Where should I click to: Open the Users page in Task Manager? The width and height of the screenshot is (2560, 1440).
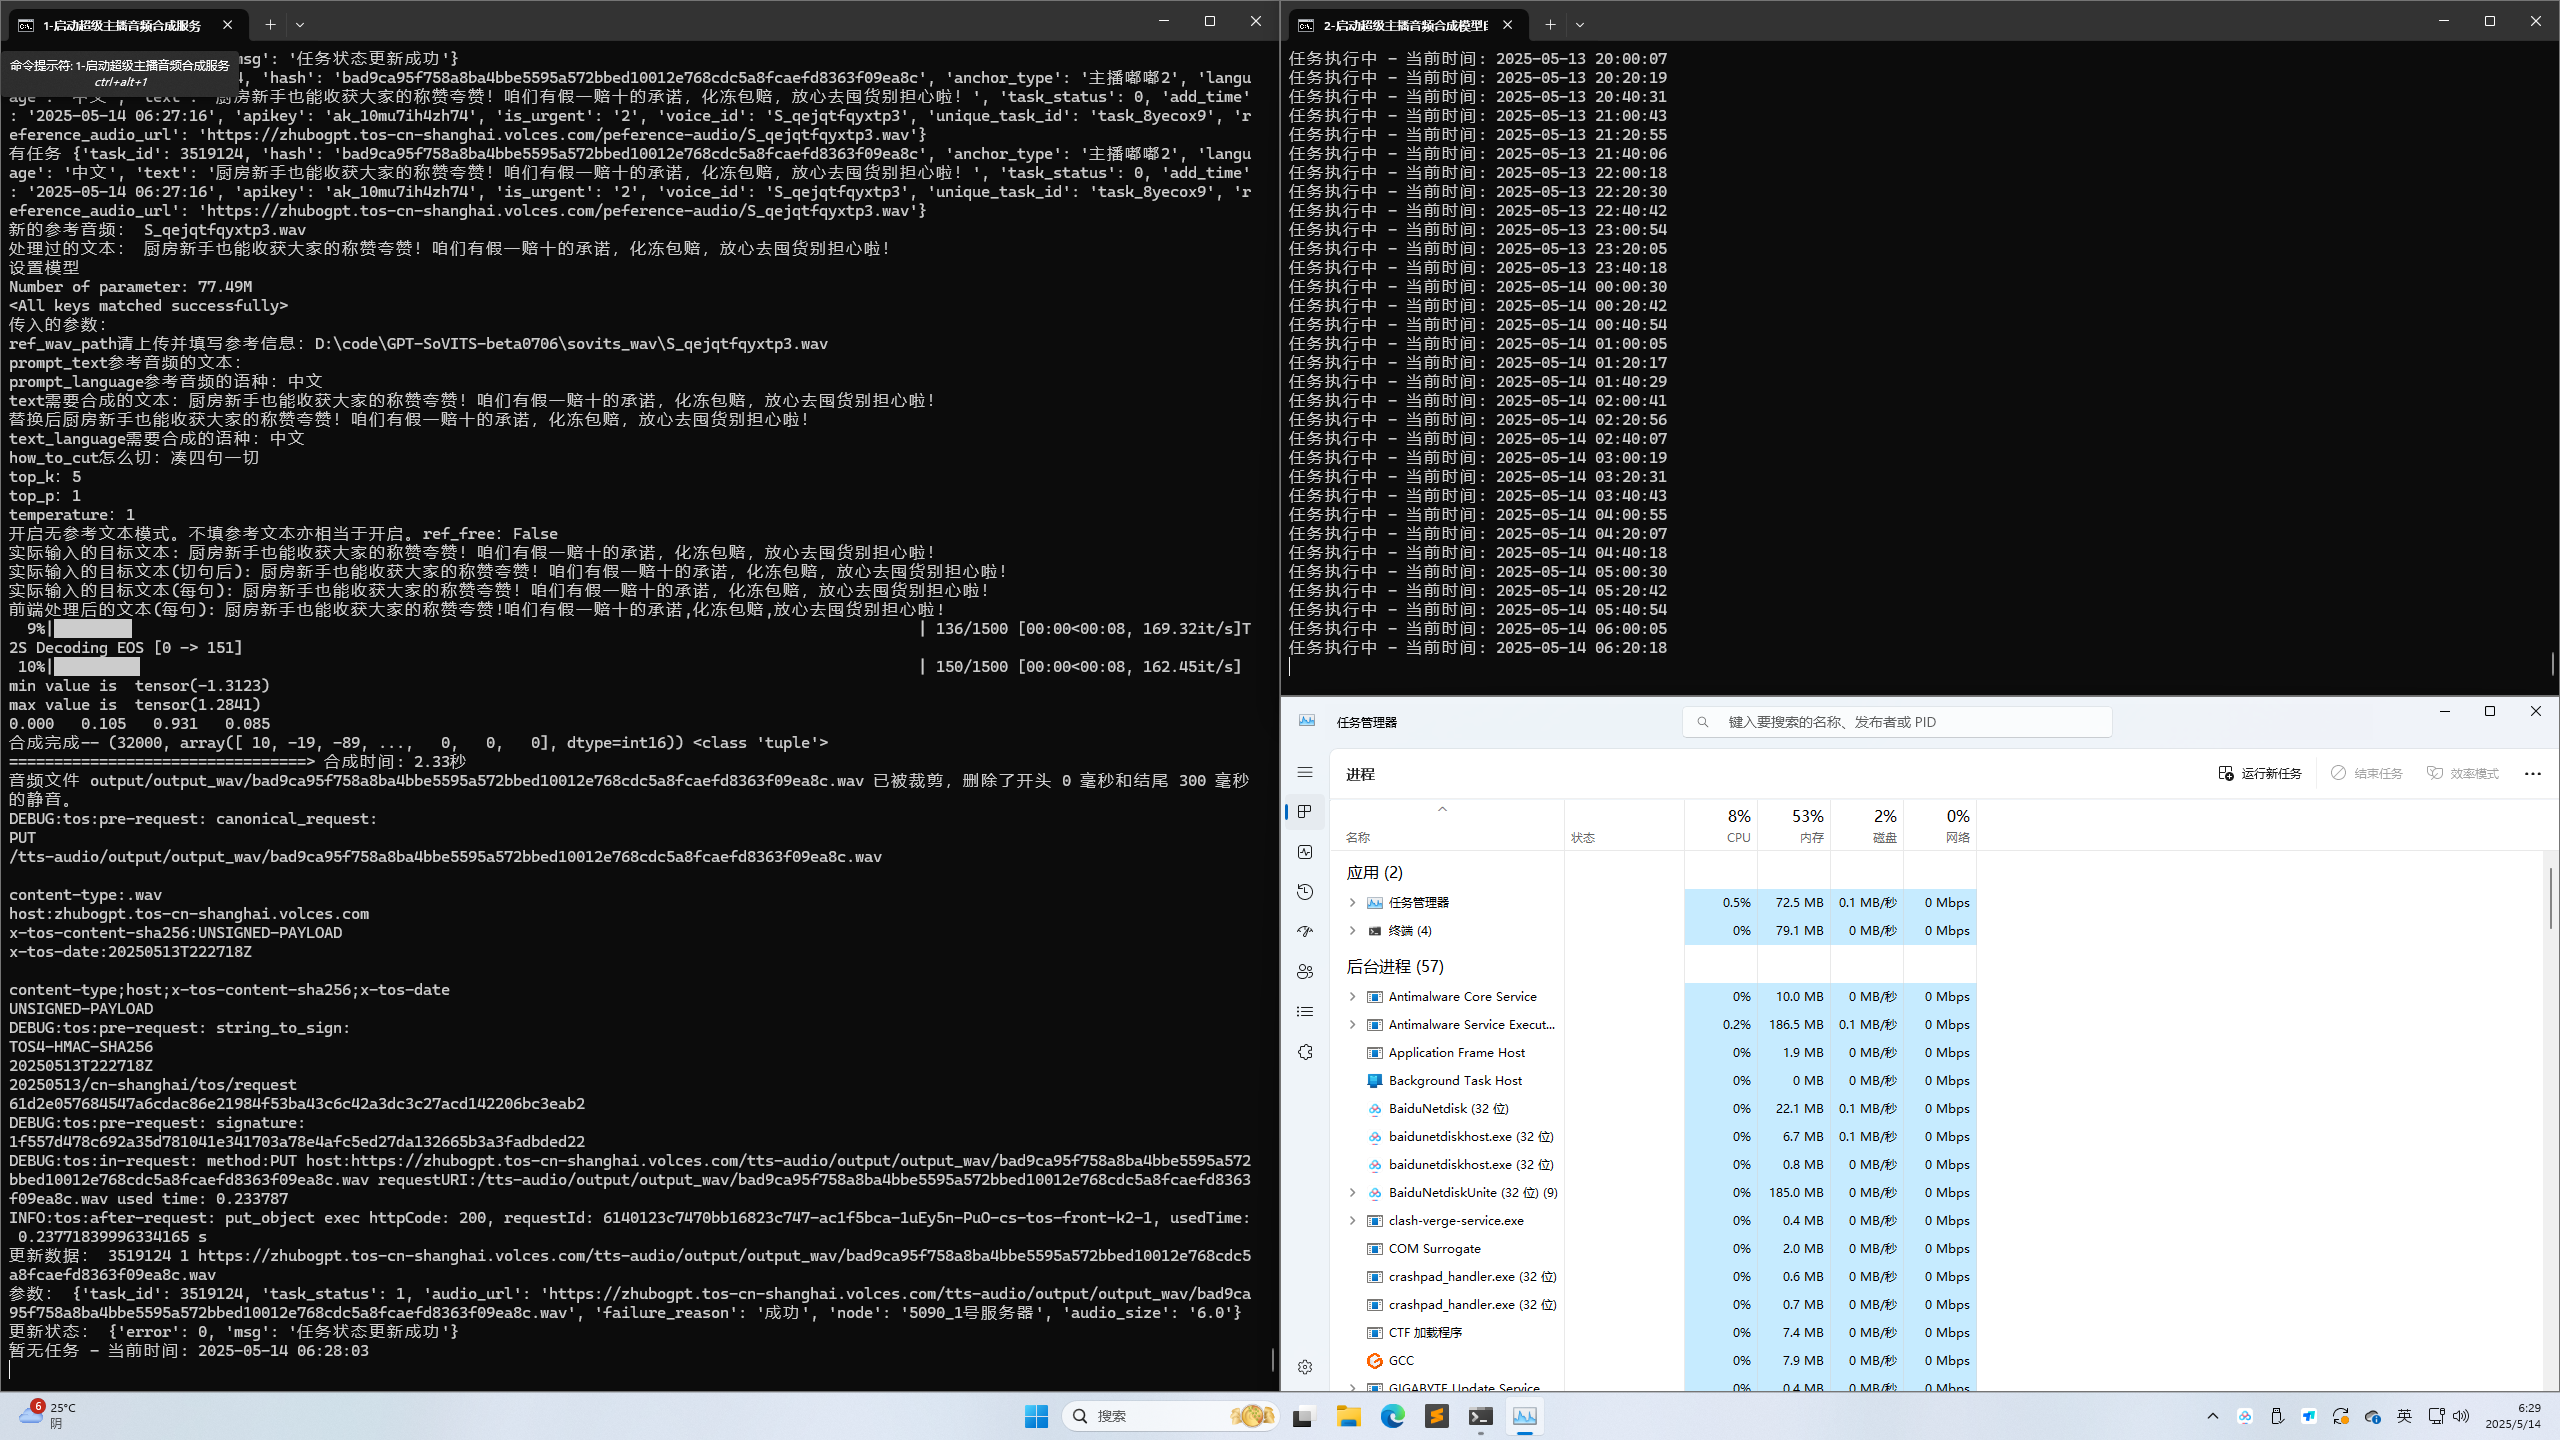tap(1305, 972)
